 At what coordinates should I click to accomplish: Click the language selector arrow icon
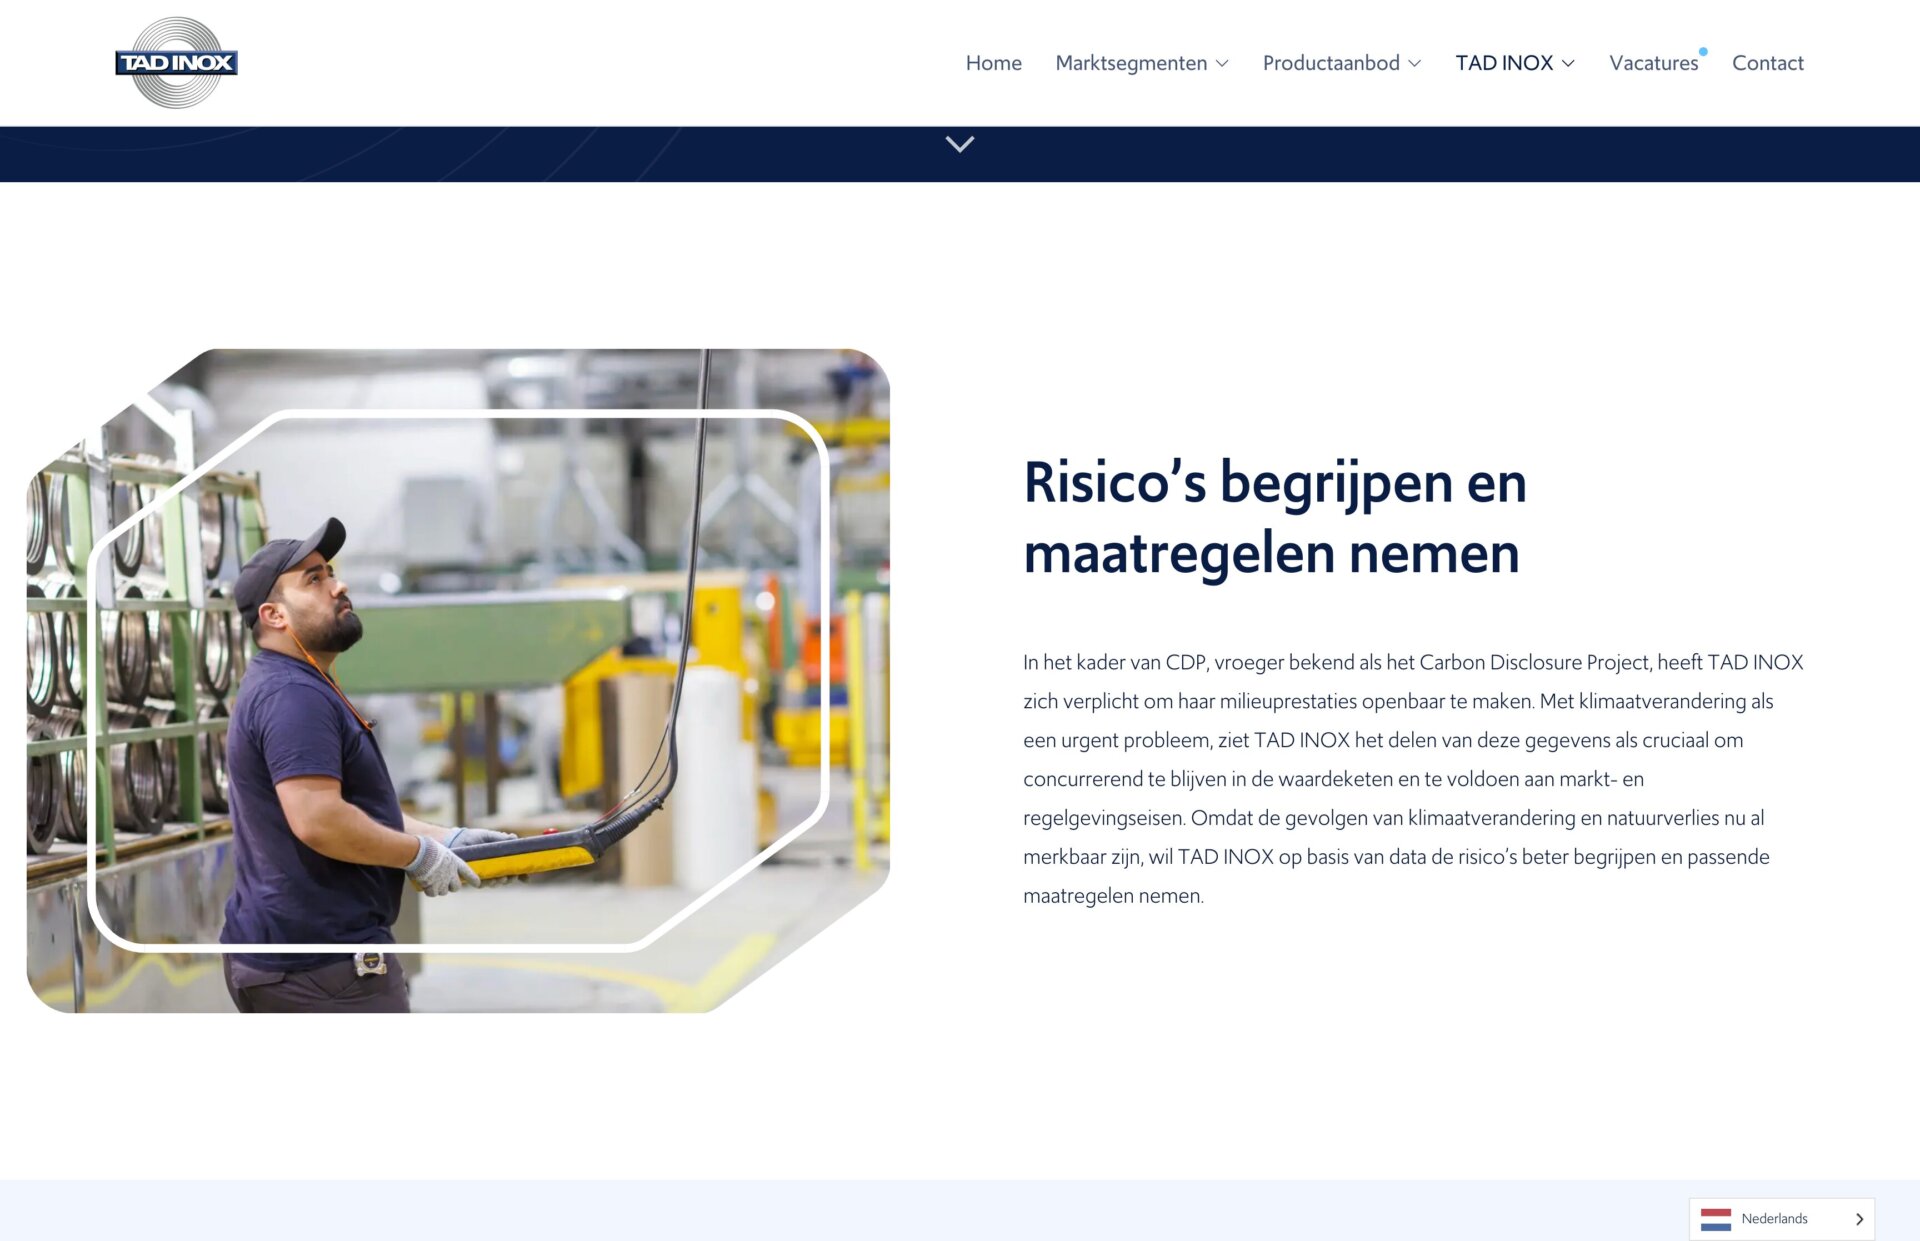pos(1859,1219)
